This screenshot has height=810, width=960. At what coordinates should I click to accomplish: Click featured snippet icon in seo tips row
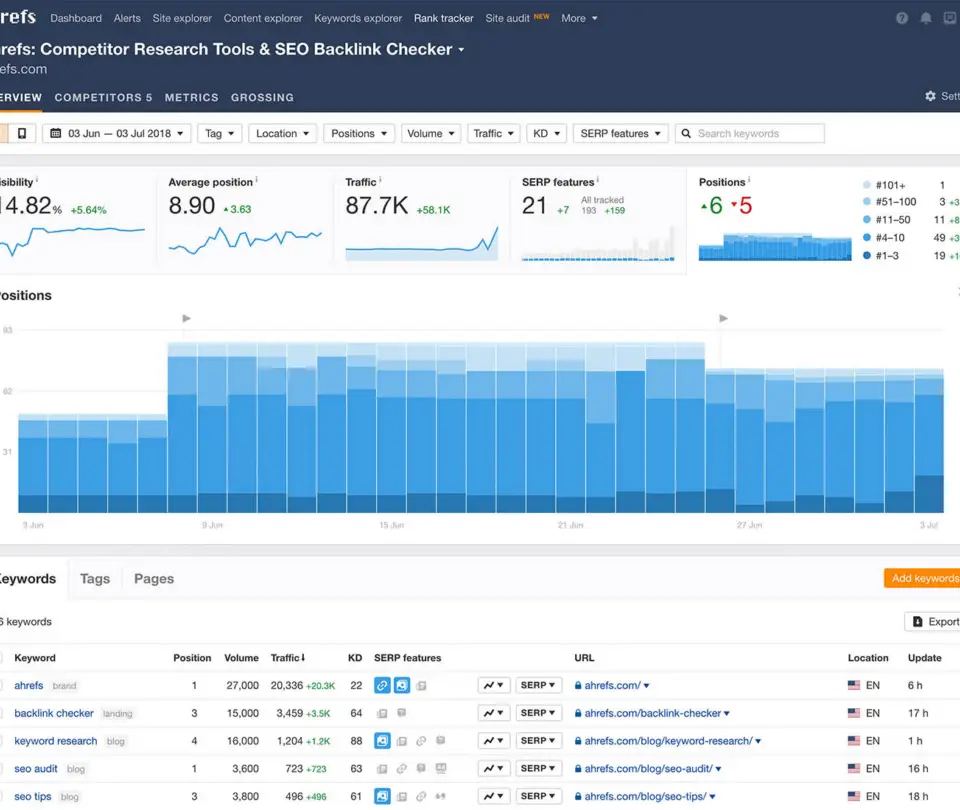coord(382,797)
